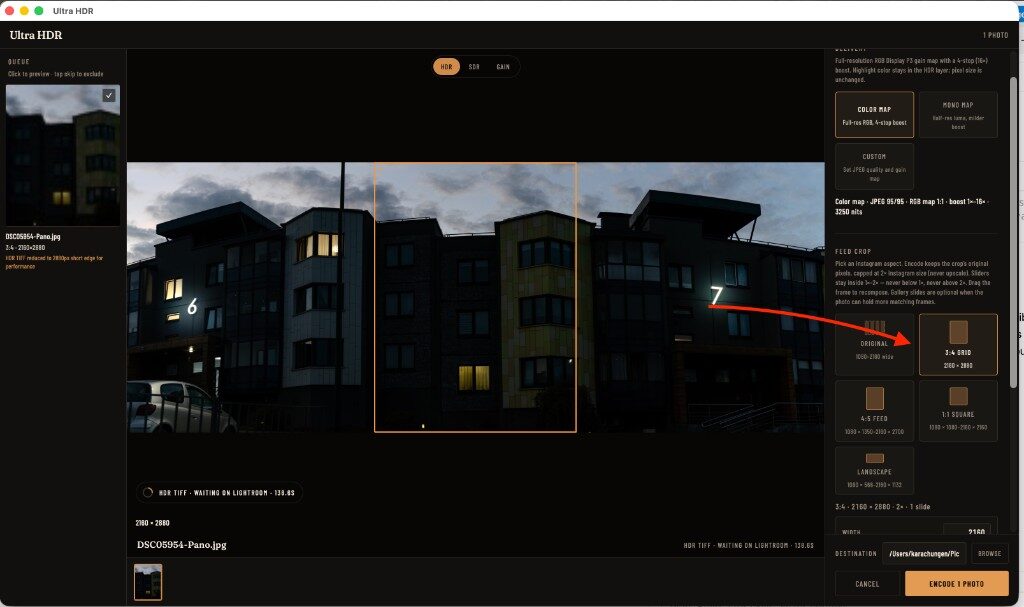Click the HDR TIFF waiting spinner icon
Viewport: 1024px width, 607px height.
point(148,493)
